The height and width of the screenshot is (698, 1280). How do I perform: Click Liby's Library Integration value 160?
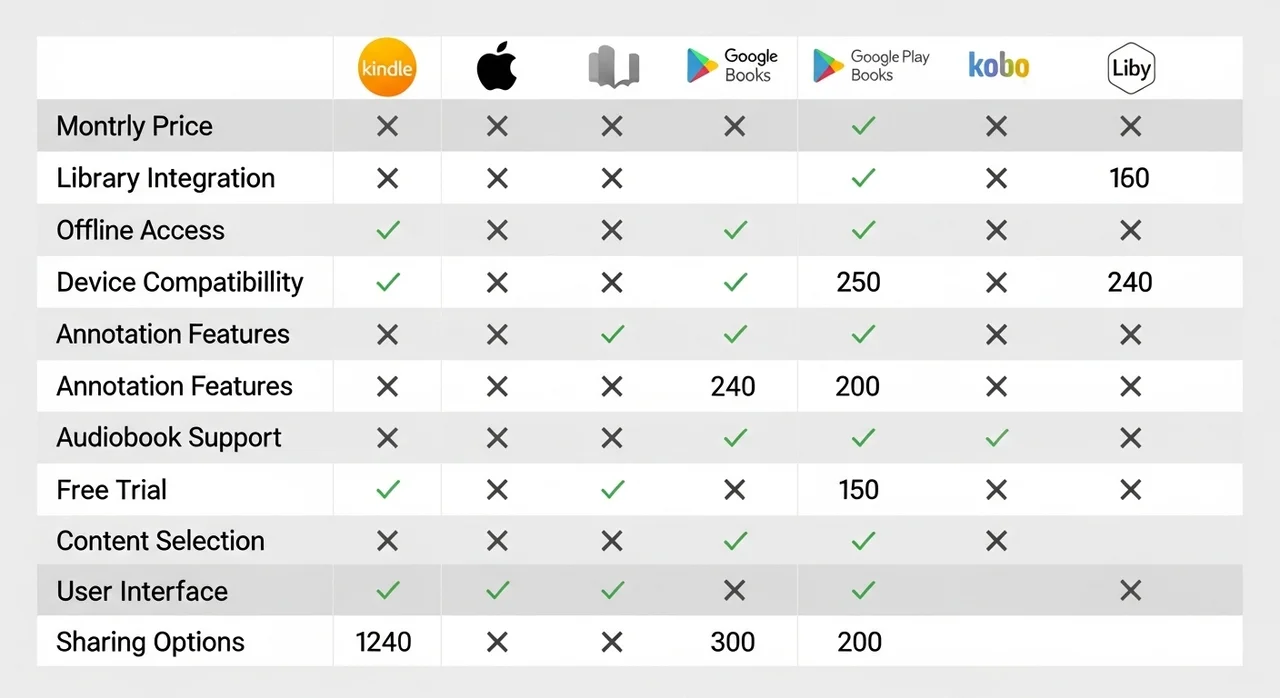coord(1129,178)
